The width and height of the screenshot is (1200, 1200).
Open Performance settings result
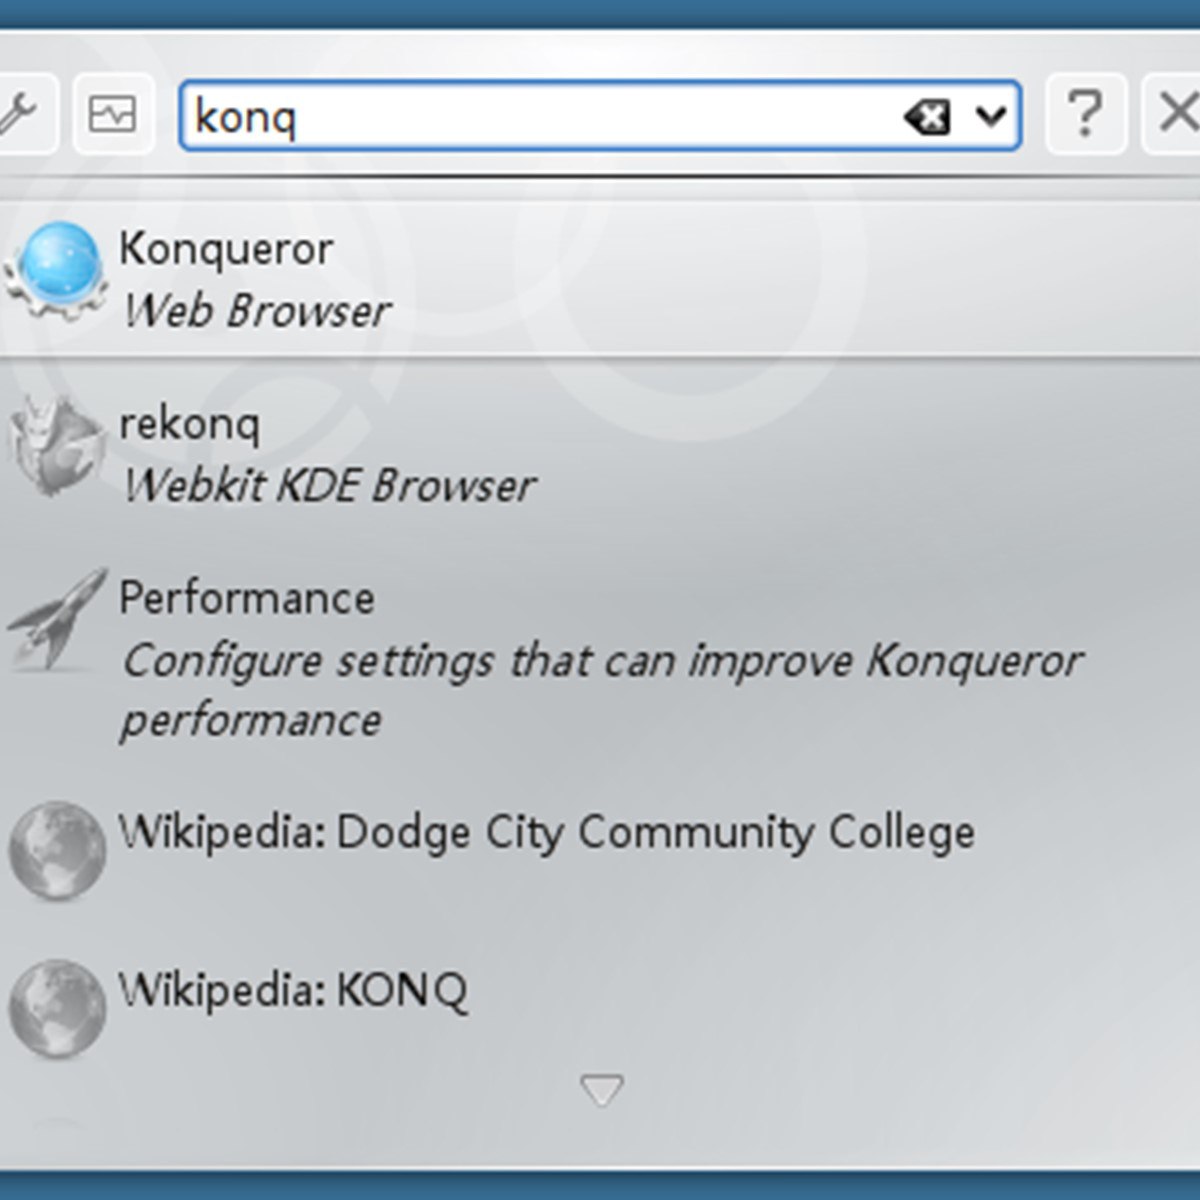(x=600, y=660)
